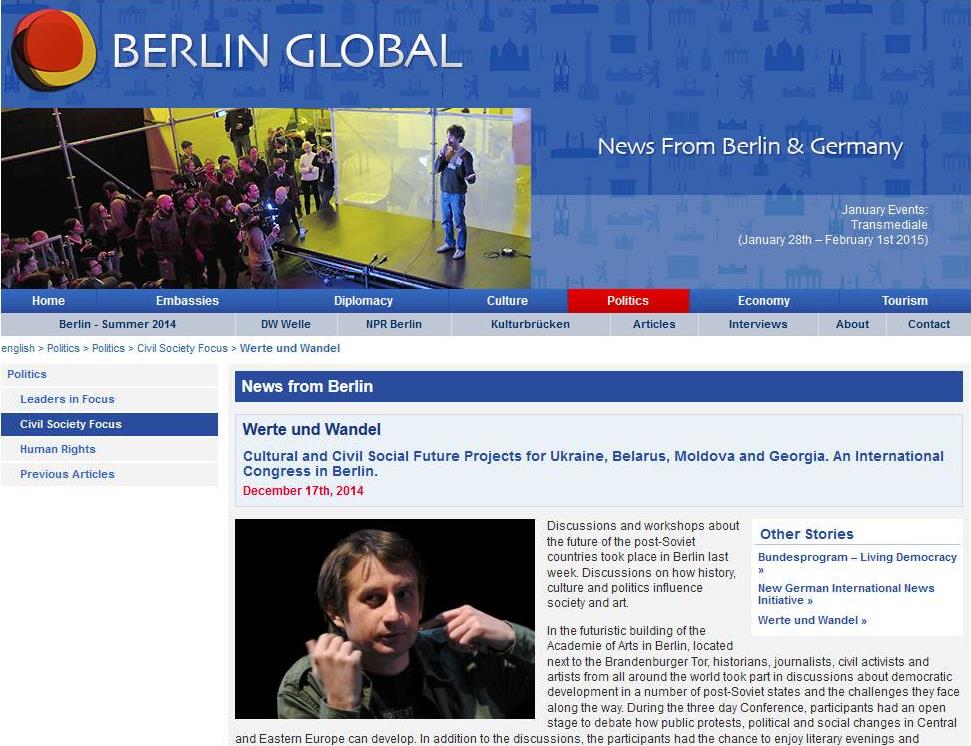971x746 pixels.
Task: Click the Other Stories heading
Action: tap(806, 534)
